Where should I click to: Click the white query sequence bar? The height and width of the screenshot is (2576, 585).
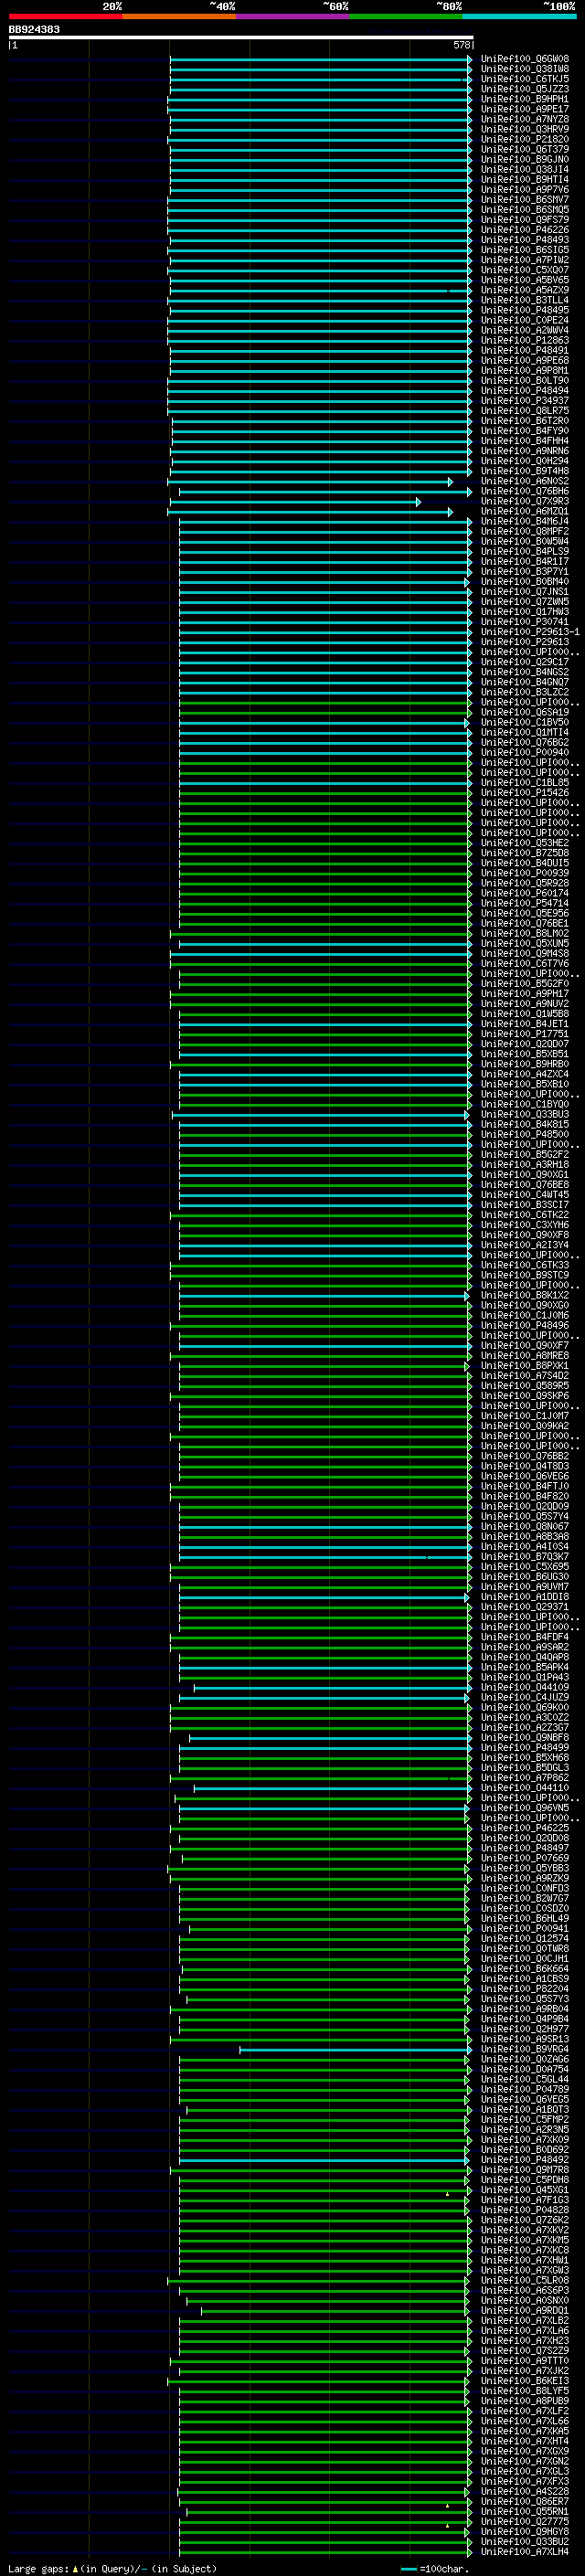pos(241,38)
